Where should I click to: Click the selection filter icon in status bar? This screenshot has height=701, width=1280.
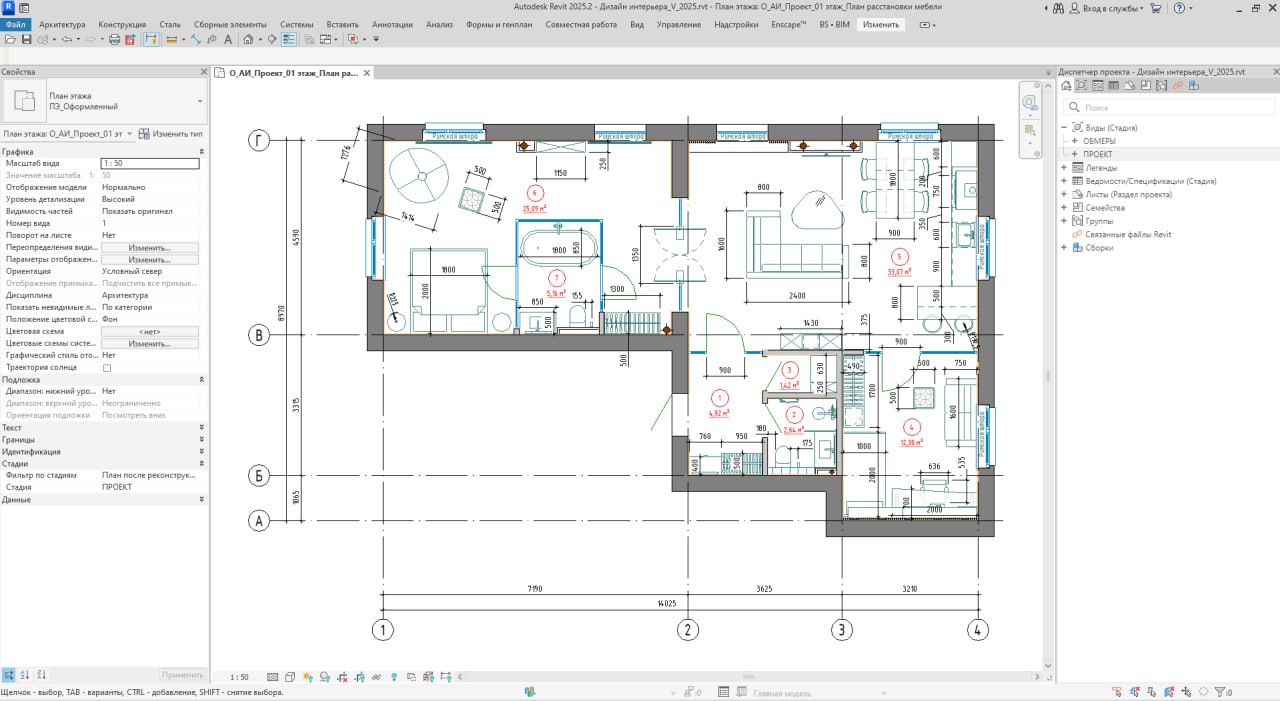1221,691
